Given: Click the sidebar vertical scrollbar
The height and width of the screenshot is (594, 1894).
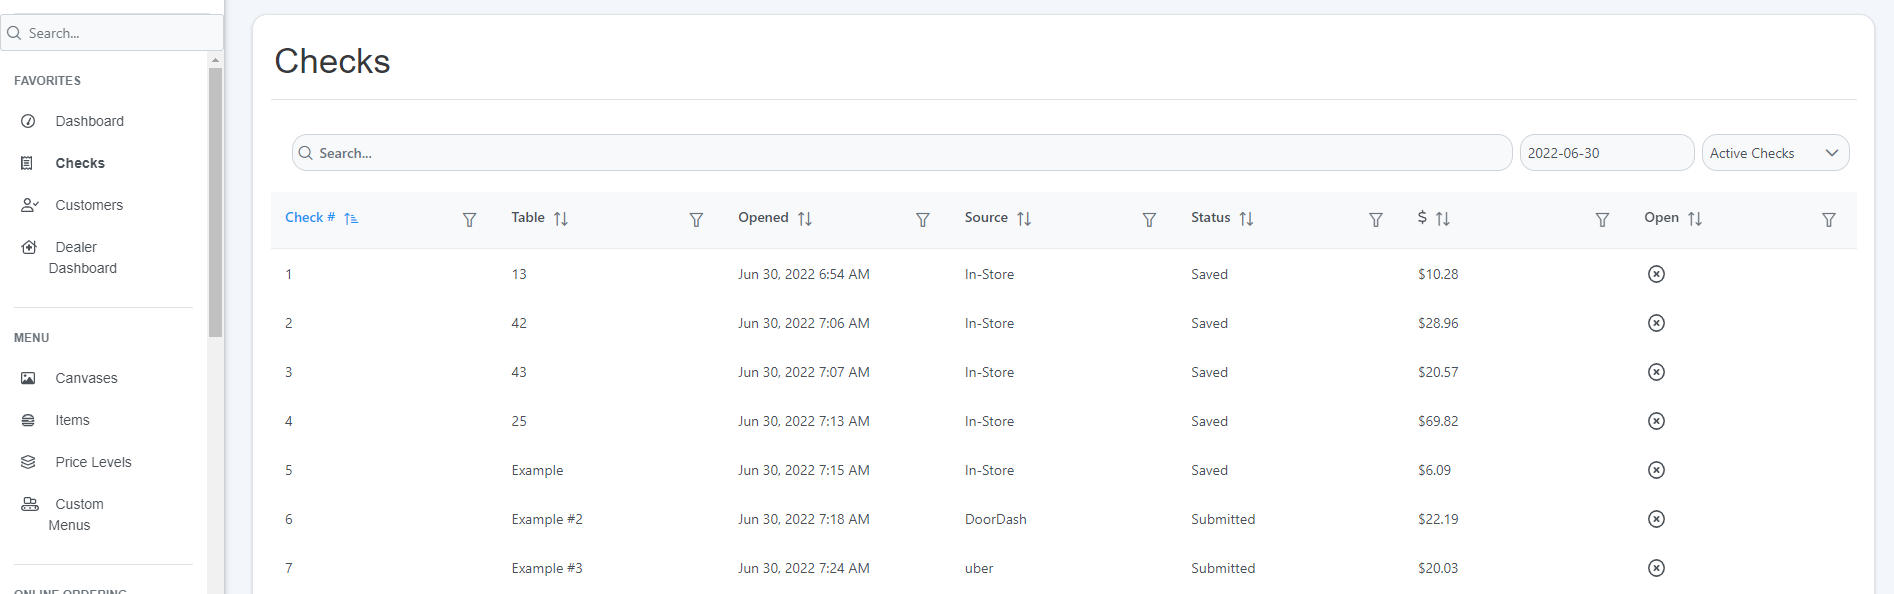Looking at the screenshot, I should (x=215, y=200).
